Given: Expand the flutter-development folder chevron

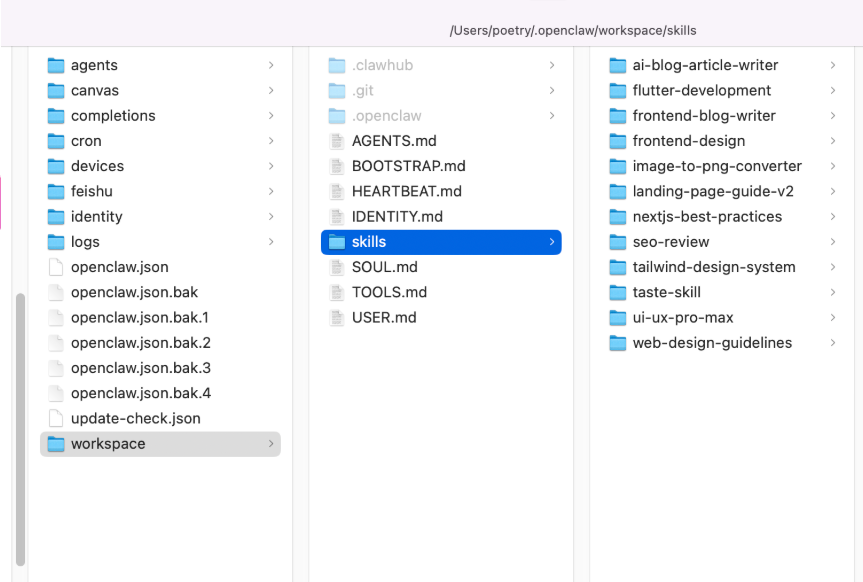Looking at the screenshot, I should pos(833,90).
